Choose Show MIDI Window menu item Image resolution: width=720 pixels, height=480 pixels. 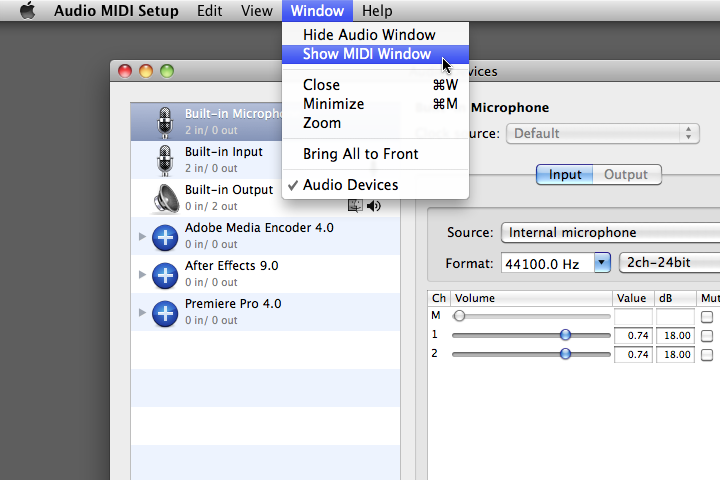click(x=366, y=54)
